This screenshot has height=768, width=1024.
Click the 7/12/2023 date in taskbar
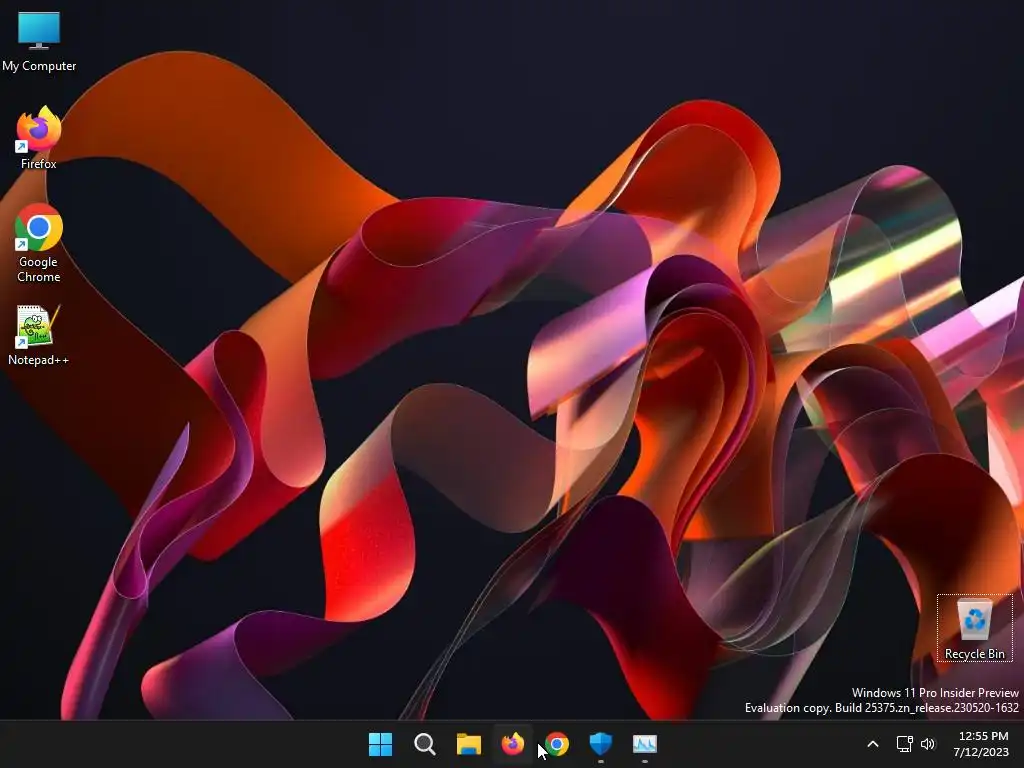coord(981,752)
